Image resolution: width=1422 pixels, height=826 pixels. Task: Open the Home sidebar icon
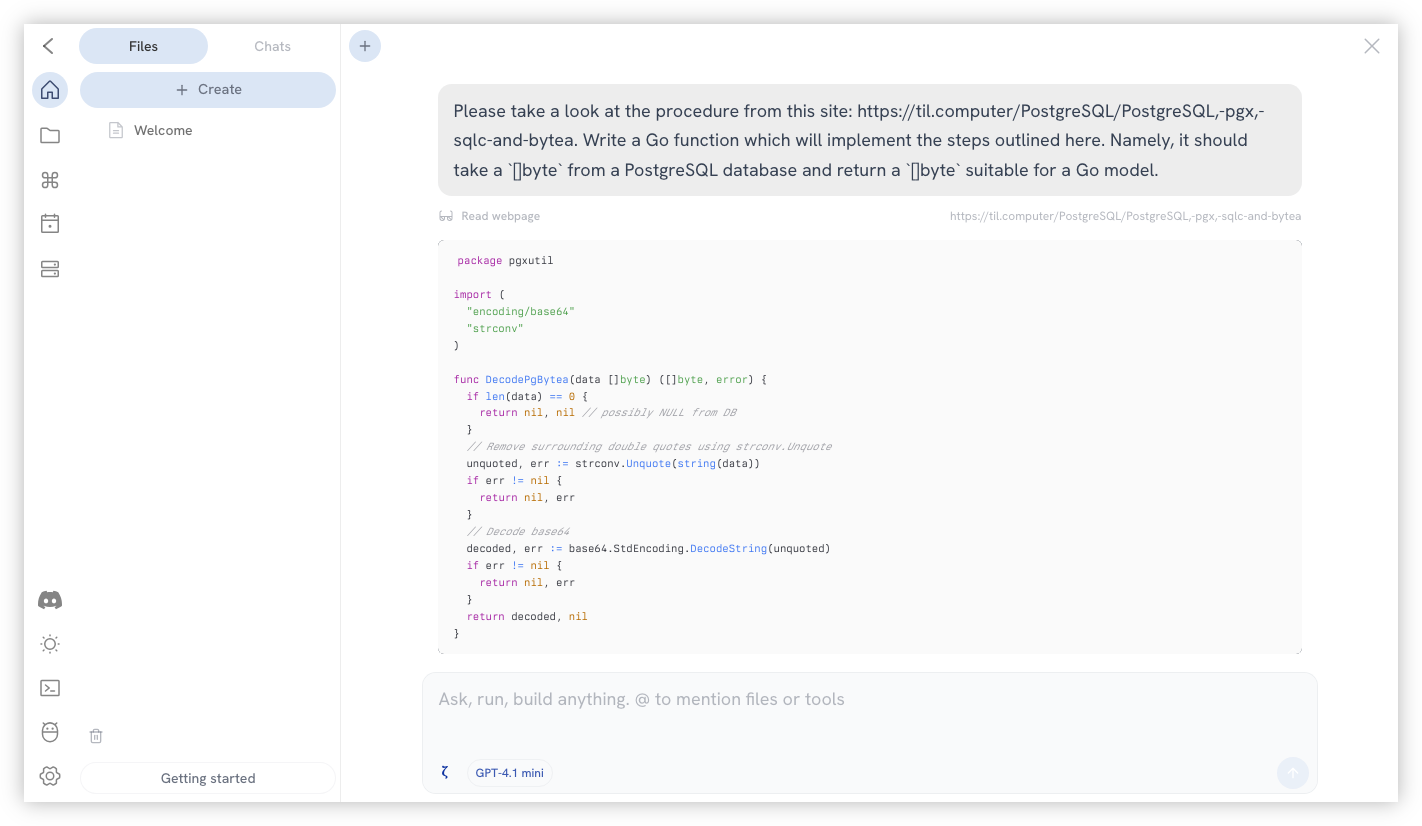click(50, 90)
